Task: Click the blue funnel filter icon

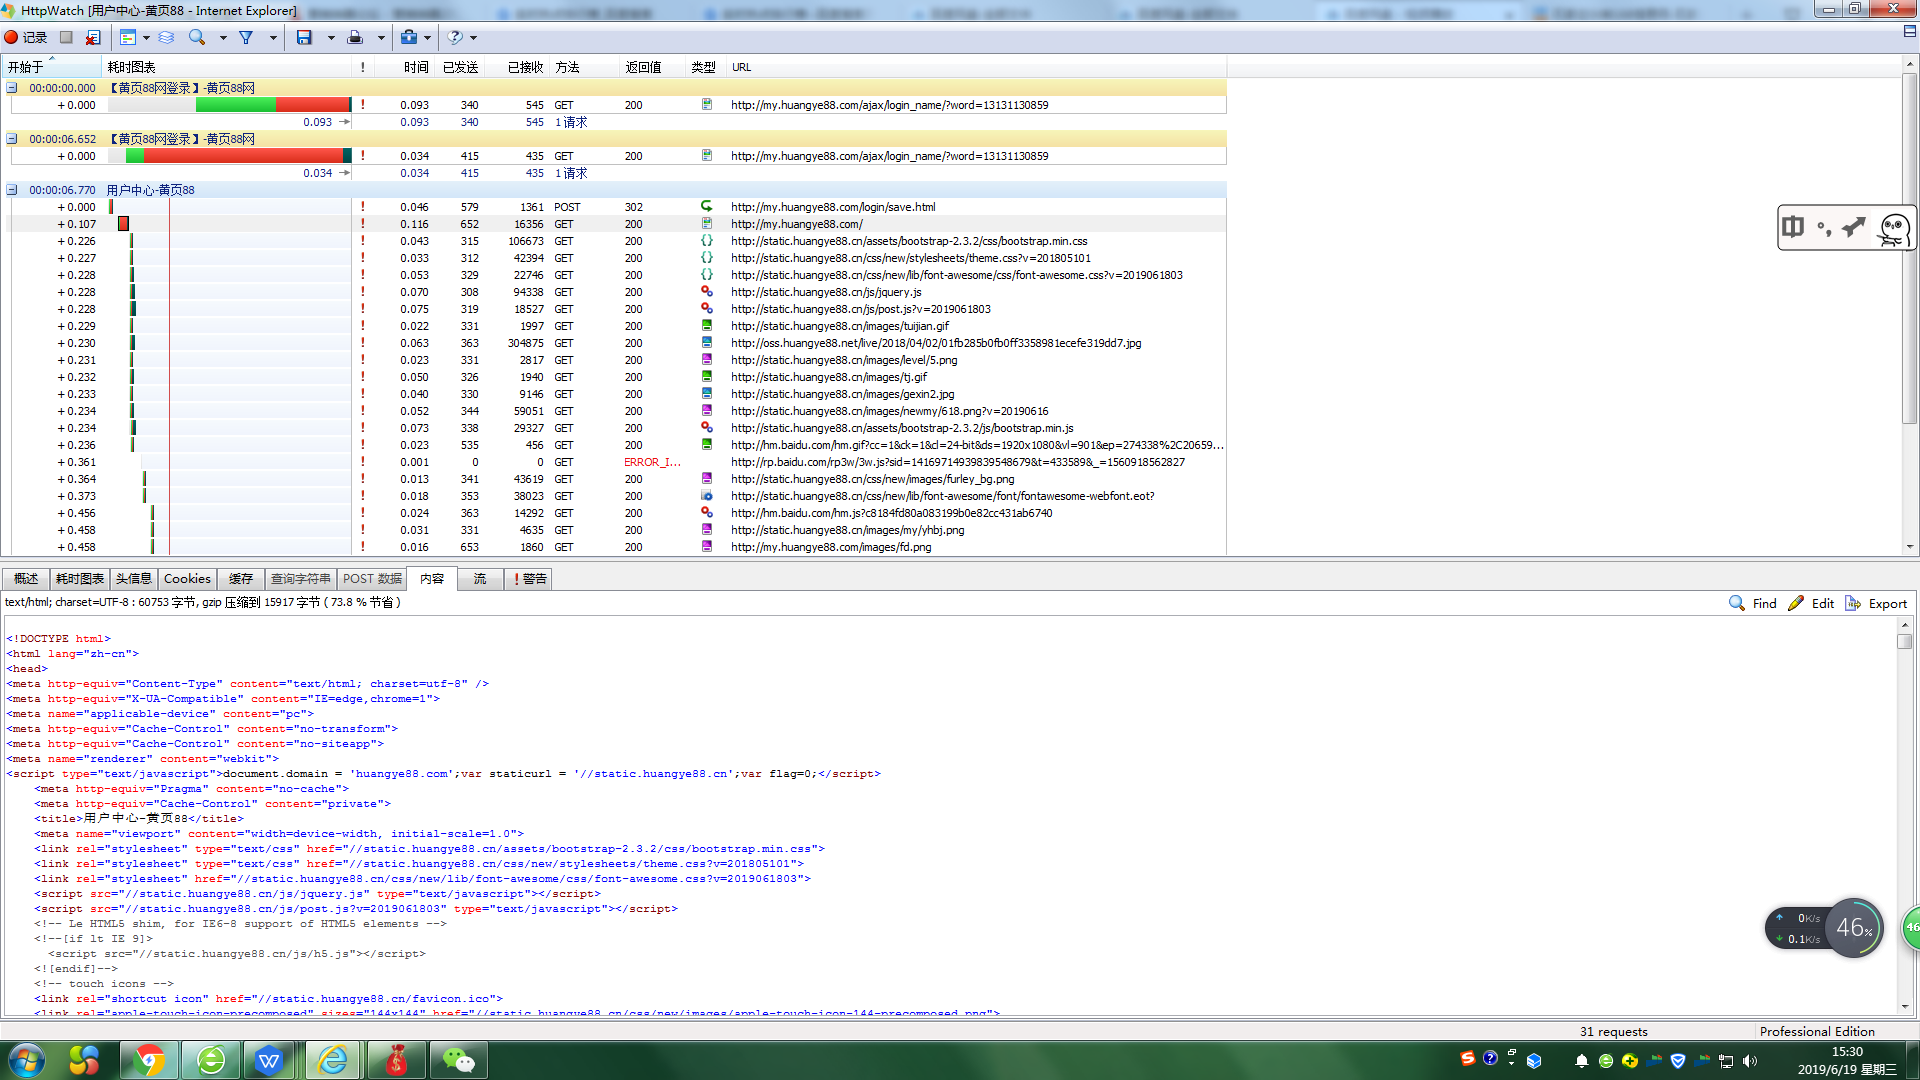Action: 246,37
